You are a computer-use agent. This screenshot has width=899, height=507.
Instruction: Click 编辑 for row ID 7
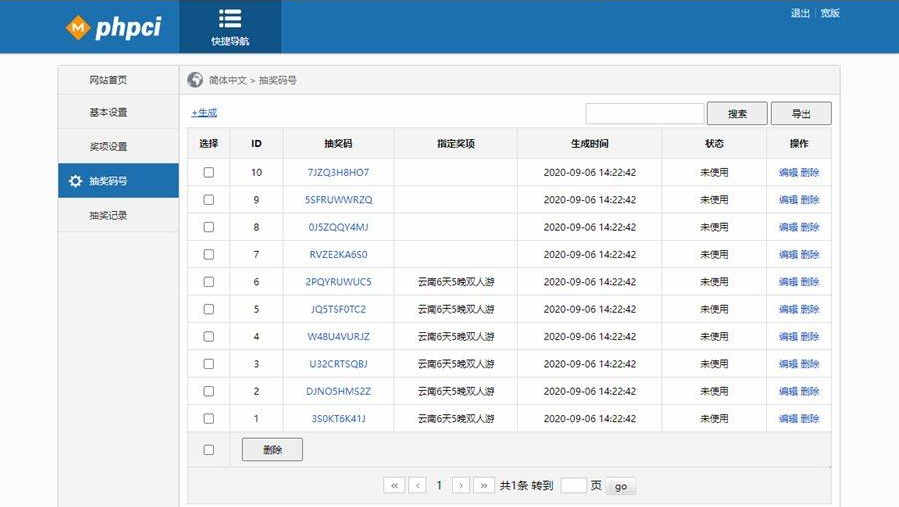coord(788,254)
